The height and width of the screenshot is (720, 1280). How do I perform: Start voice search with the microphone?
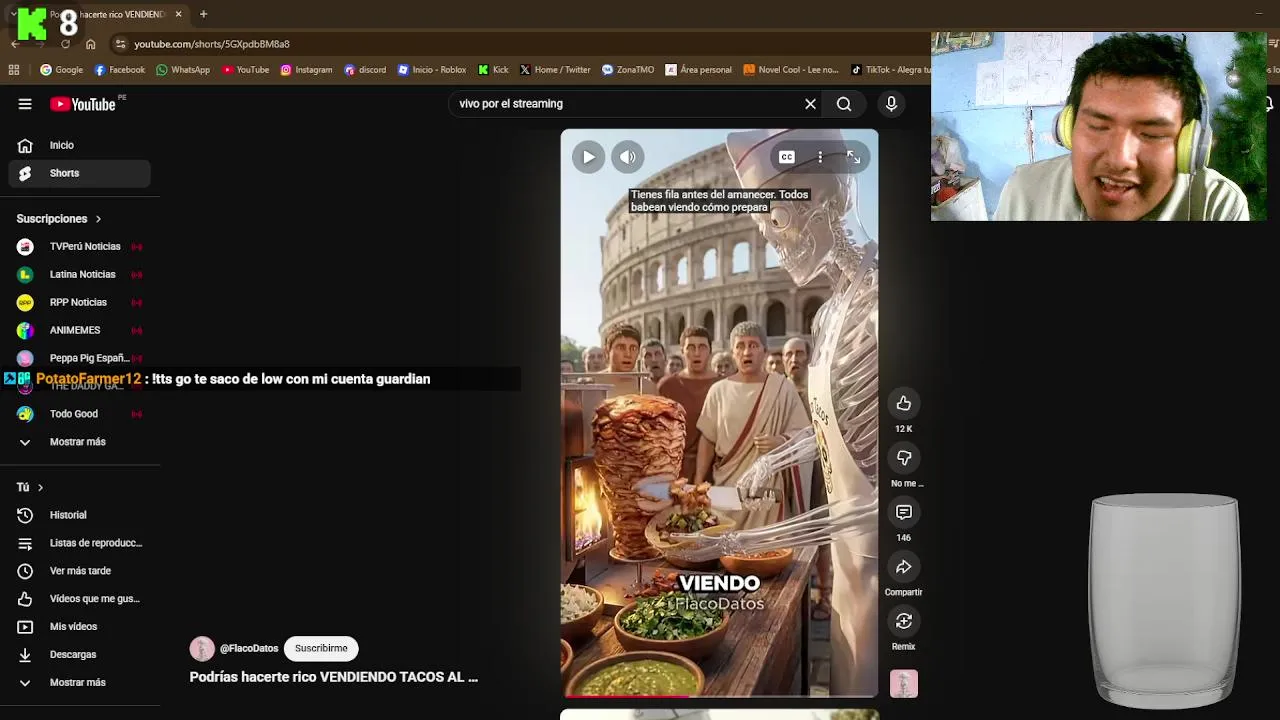891,104
